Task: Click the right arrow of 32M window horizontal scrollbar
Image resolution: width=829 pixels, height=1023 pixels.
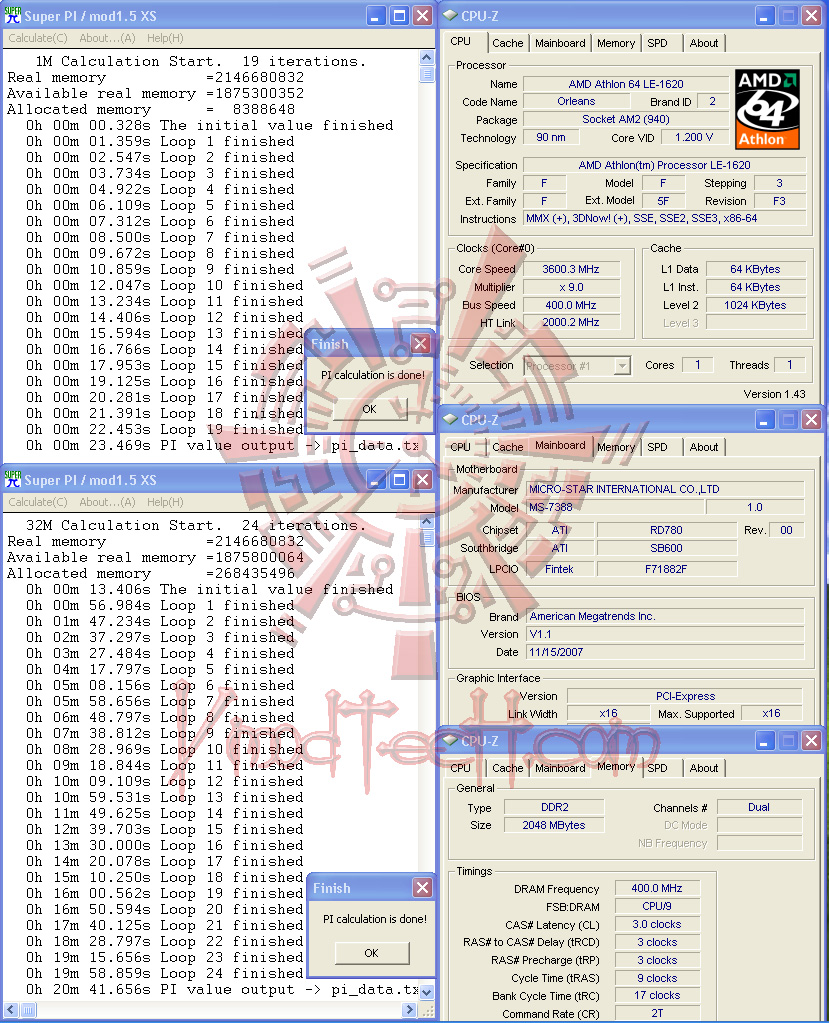Action: tap(409, 1010)
